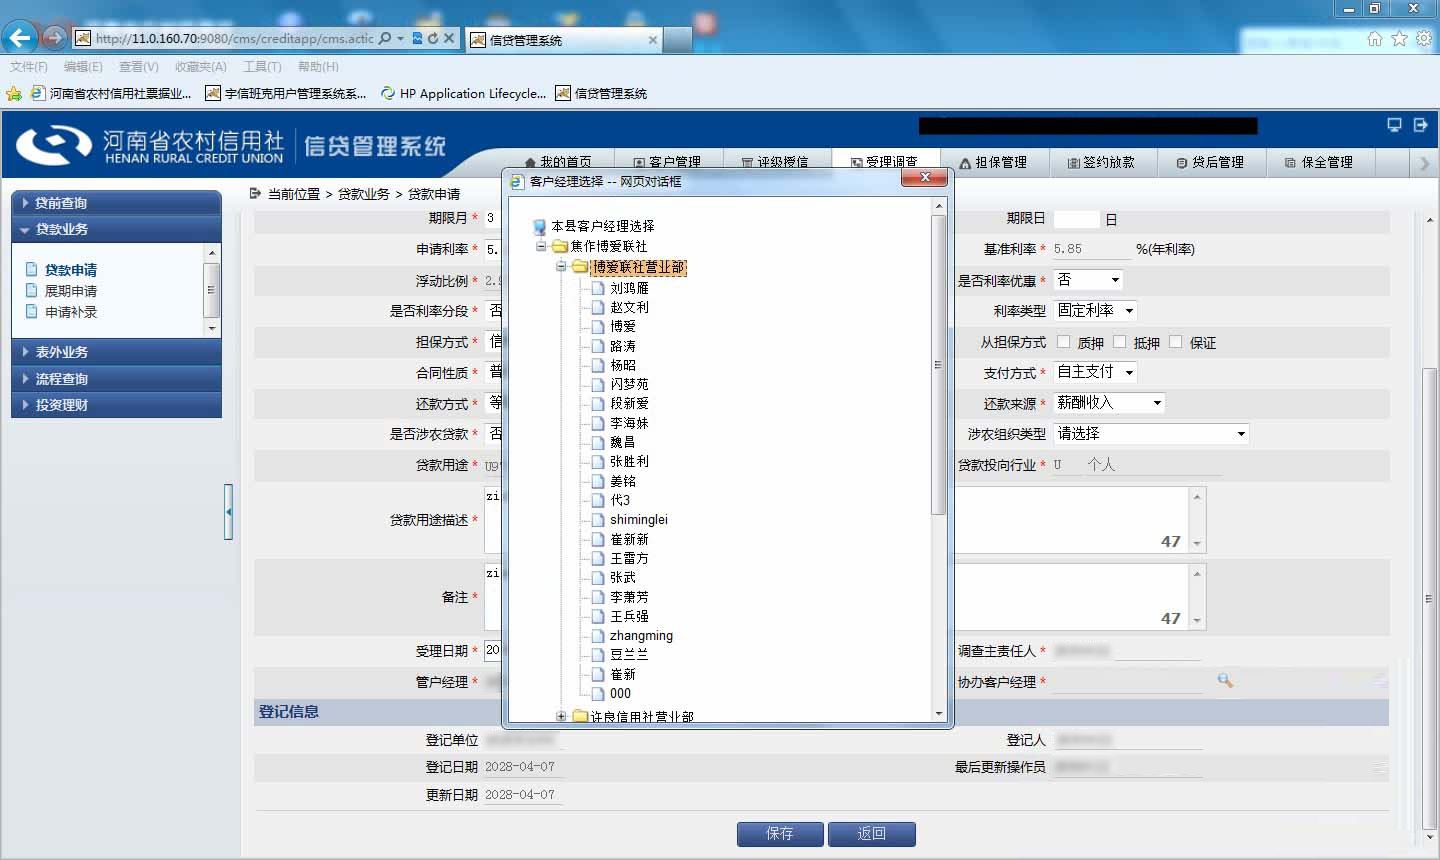Open HP Application Lifecycle bookmark

click(463, 93)
